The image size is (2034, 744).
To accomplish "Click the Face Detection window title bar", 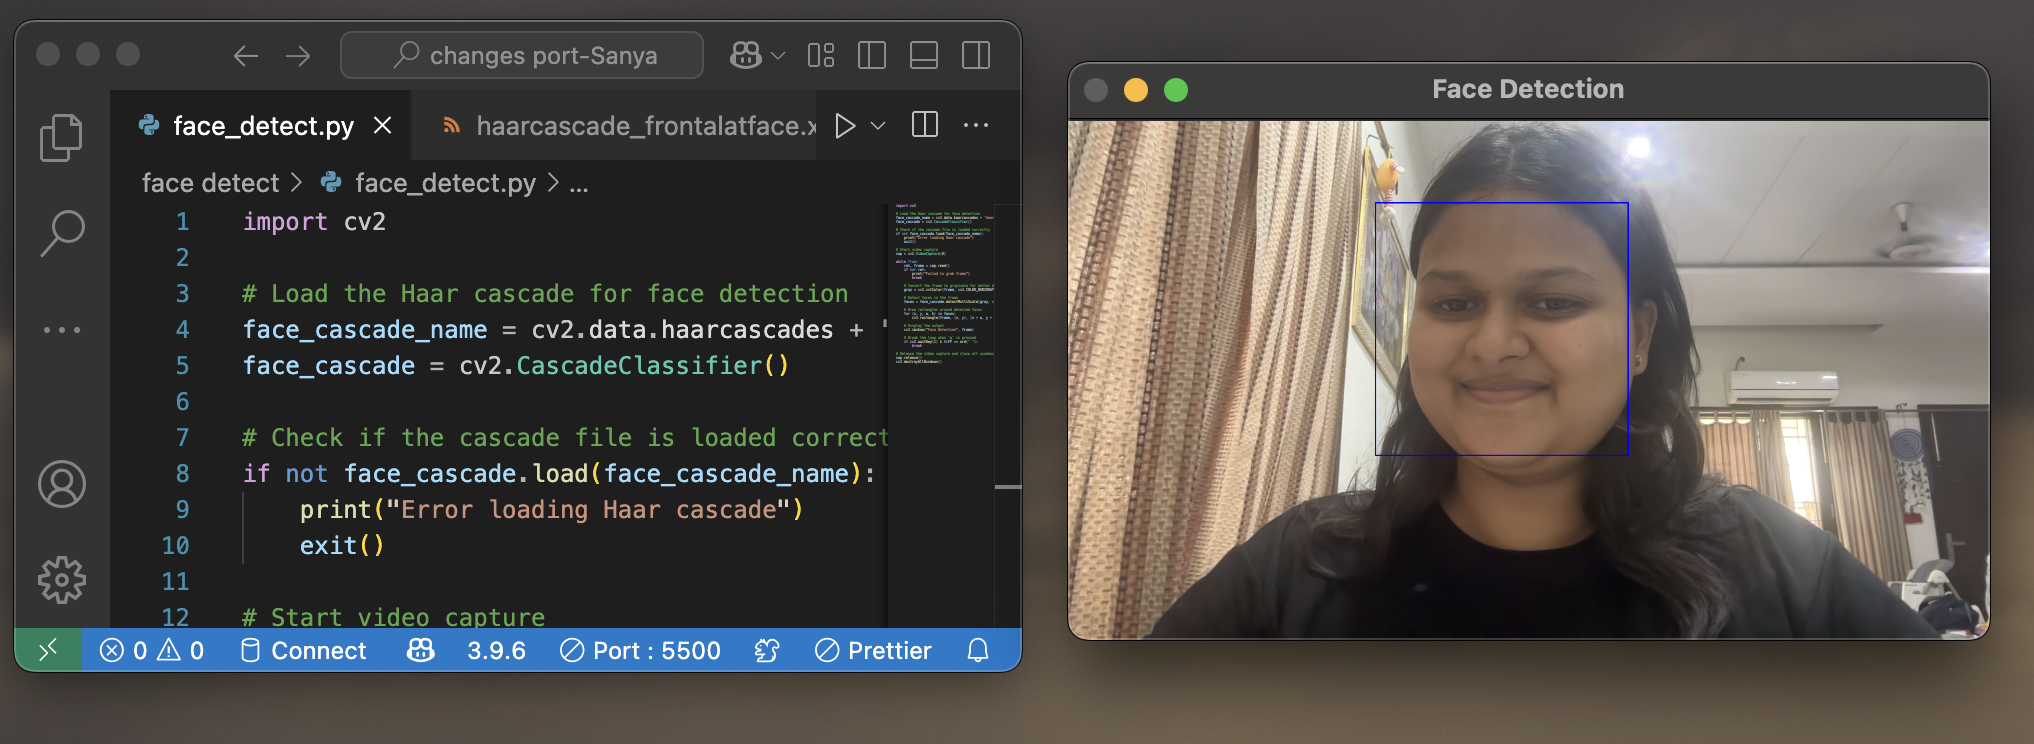I will pos(1528,90).
